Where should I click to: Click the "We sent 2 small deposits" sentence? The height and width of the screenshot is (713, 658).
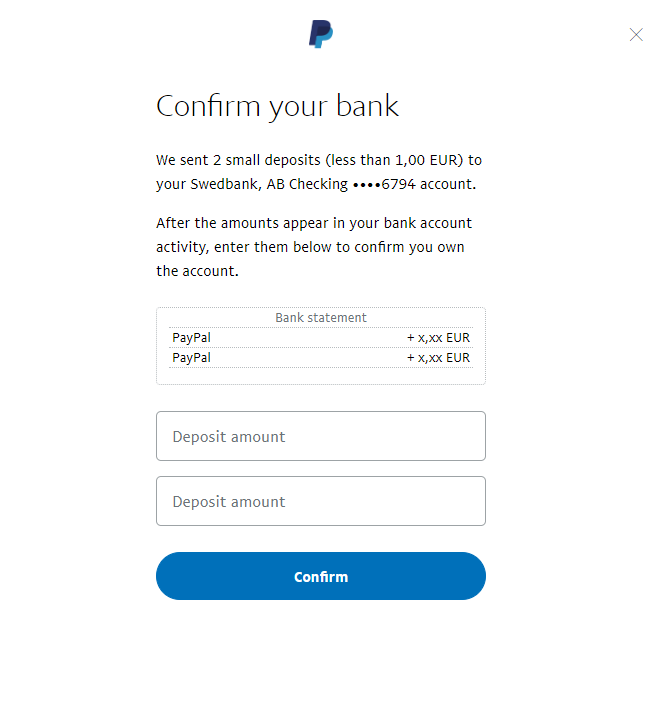[x=319, y=172]
